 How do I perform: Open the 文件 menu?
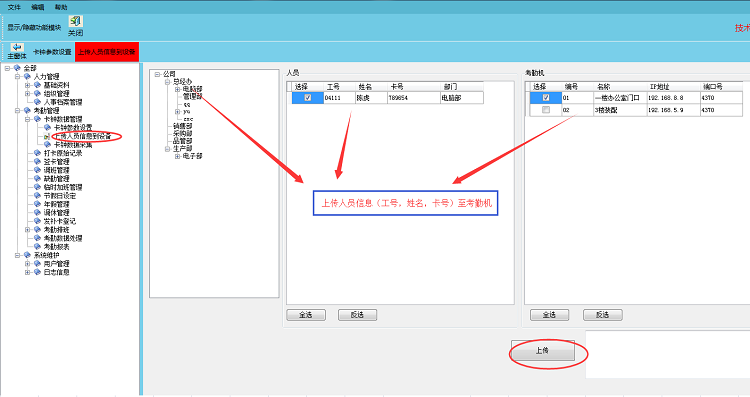click(x=14, y=7)
